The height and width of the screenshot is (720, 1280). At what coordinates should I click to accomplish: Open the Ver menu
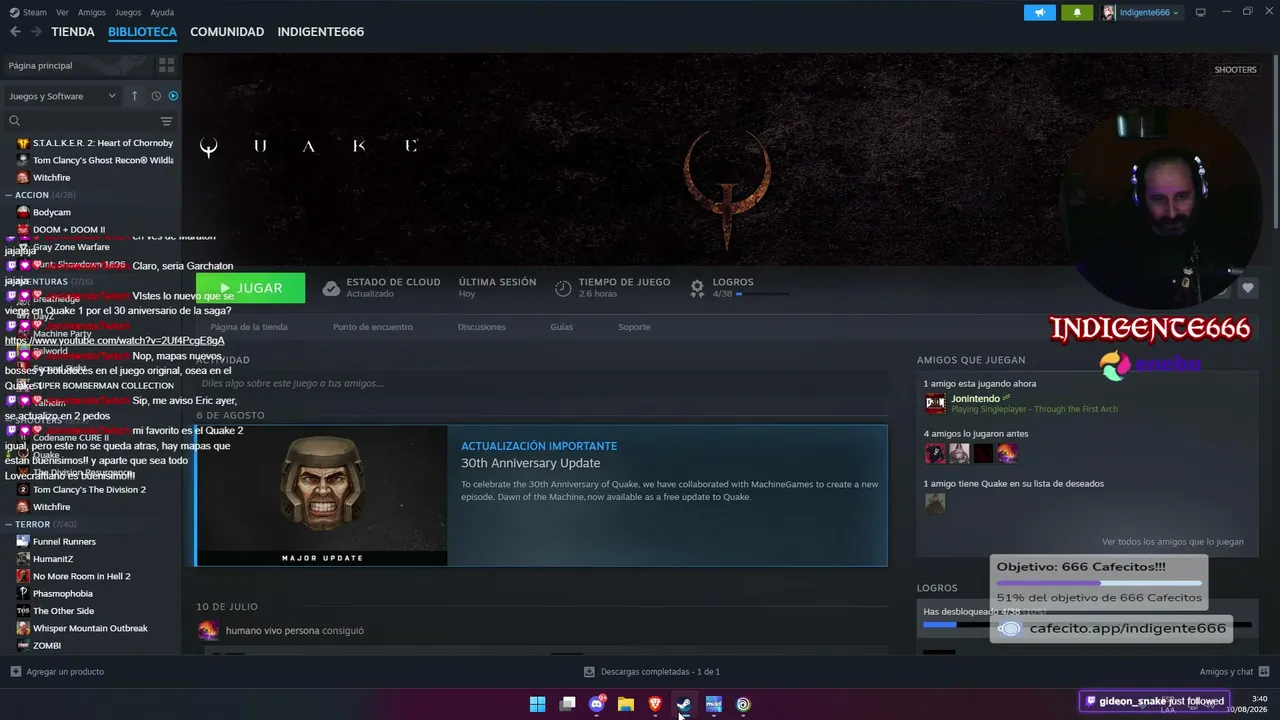pos(62,13)
